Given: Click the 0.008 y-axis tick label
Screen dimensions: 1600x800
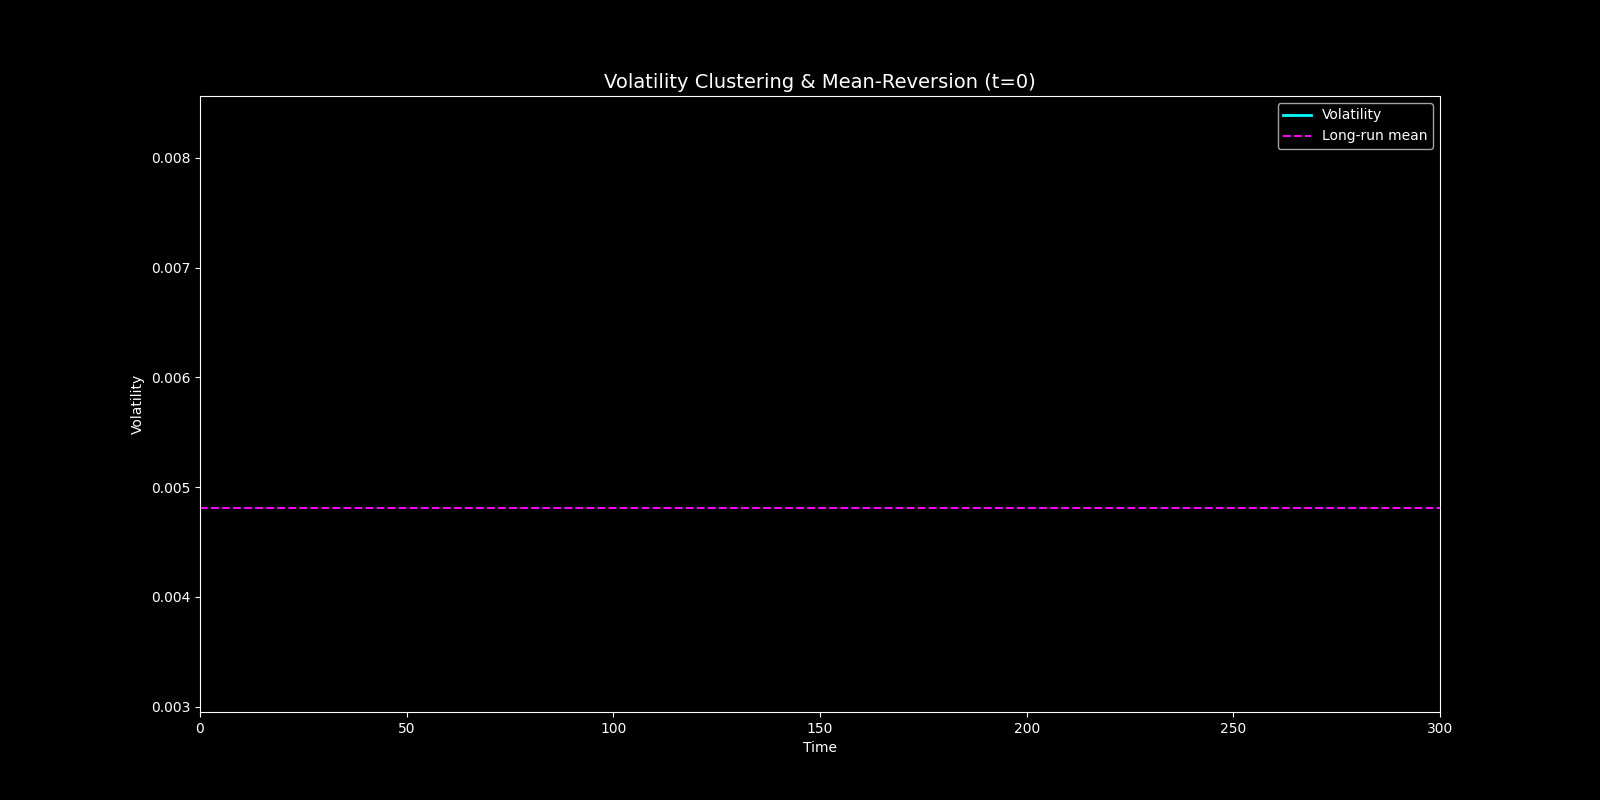Looking at the screenshot, I should coord(170,158).
